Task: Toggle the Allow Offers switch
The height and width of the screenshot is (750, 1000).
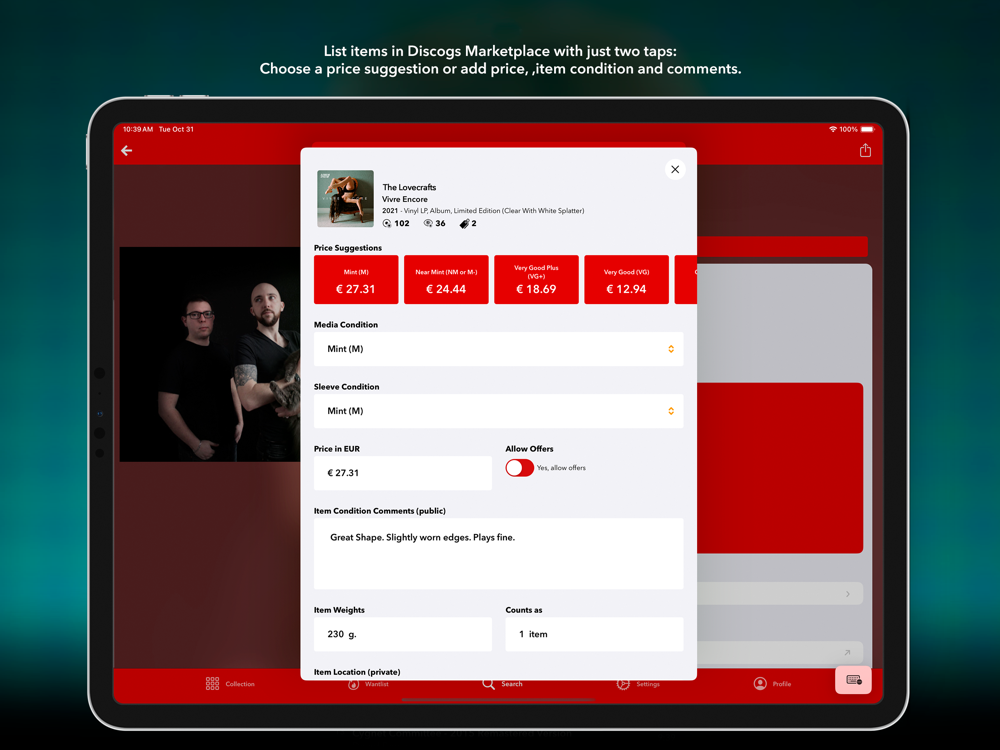Action: (520, 467)
